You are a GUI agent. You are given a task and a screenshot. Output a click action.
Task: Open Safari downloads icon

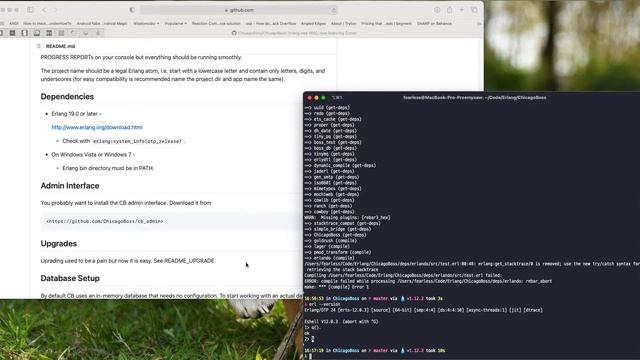click(437, 10)
